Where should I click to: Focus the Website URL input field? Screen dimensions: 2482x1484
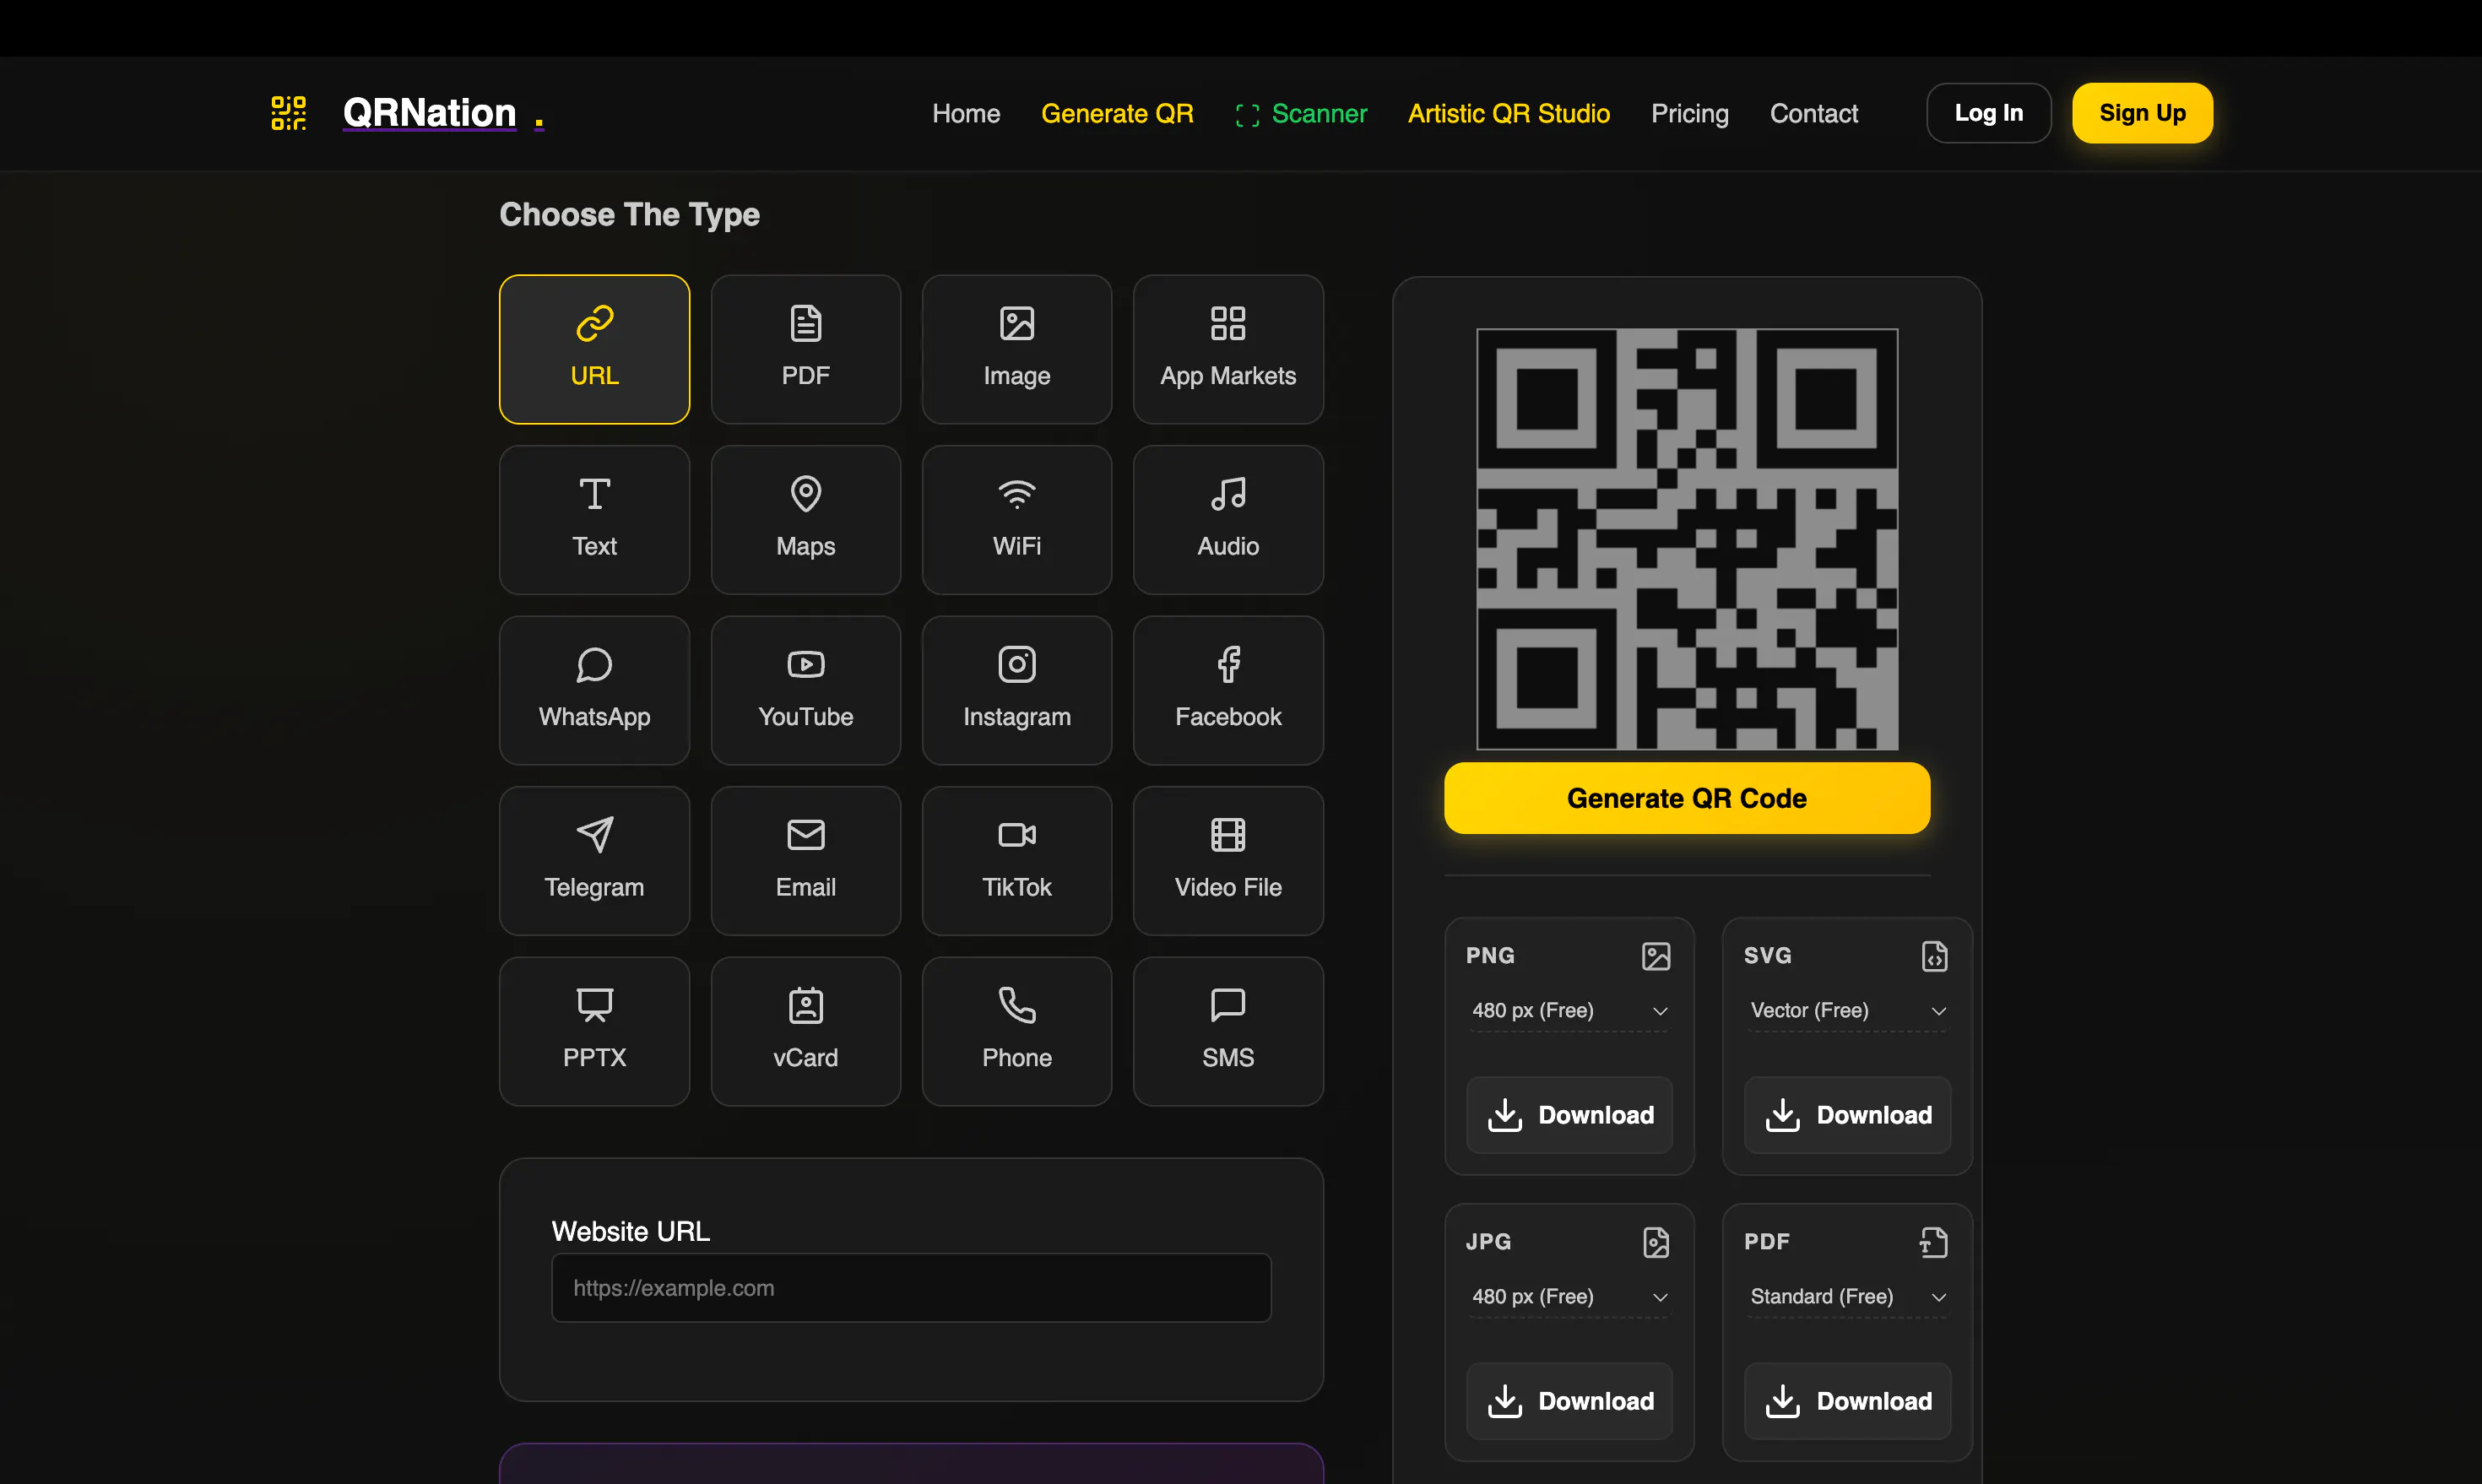click(x=911, y=1288)
